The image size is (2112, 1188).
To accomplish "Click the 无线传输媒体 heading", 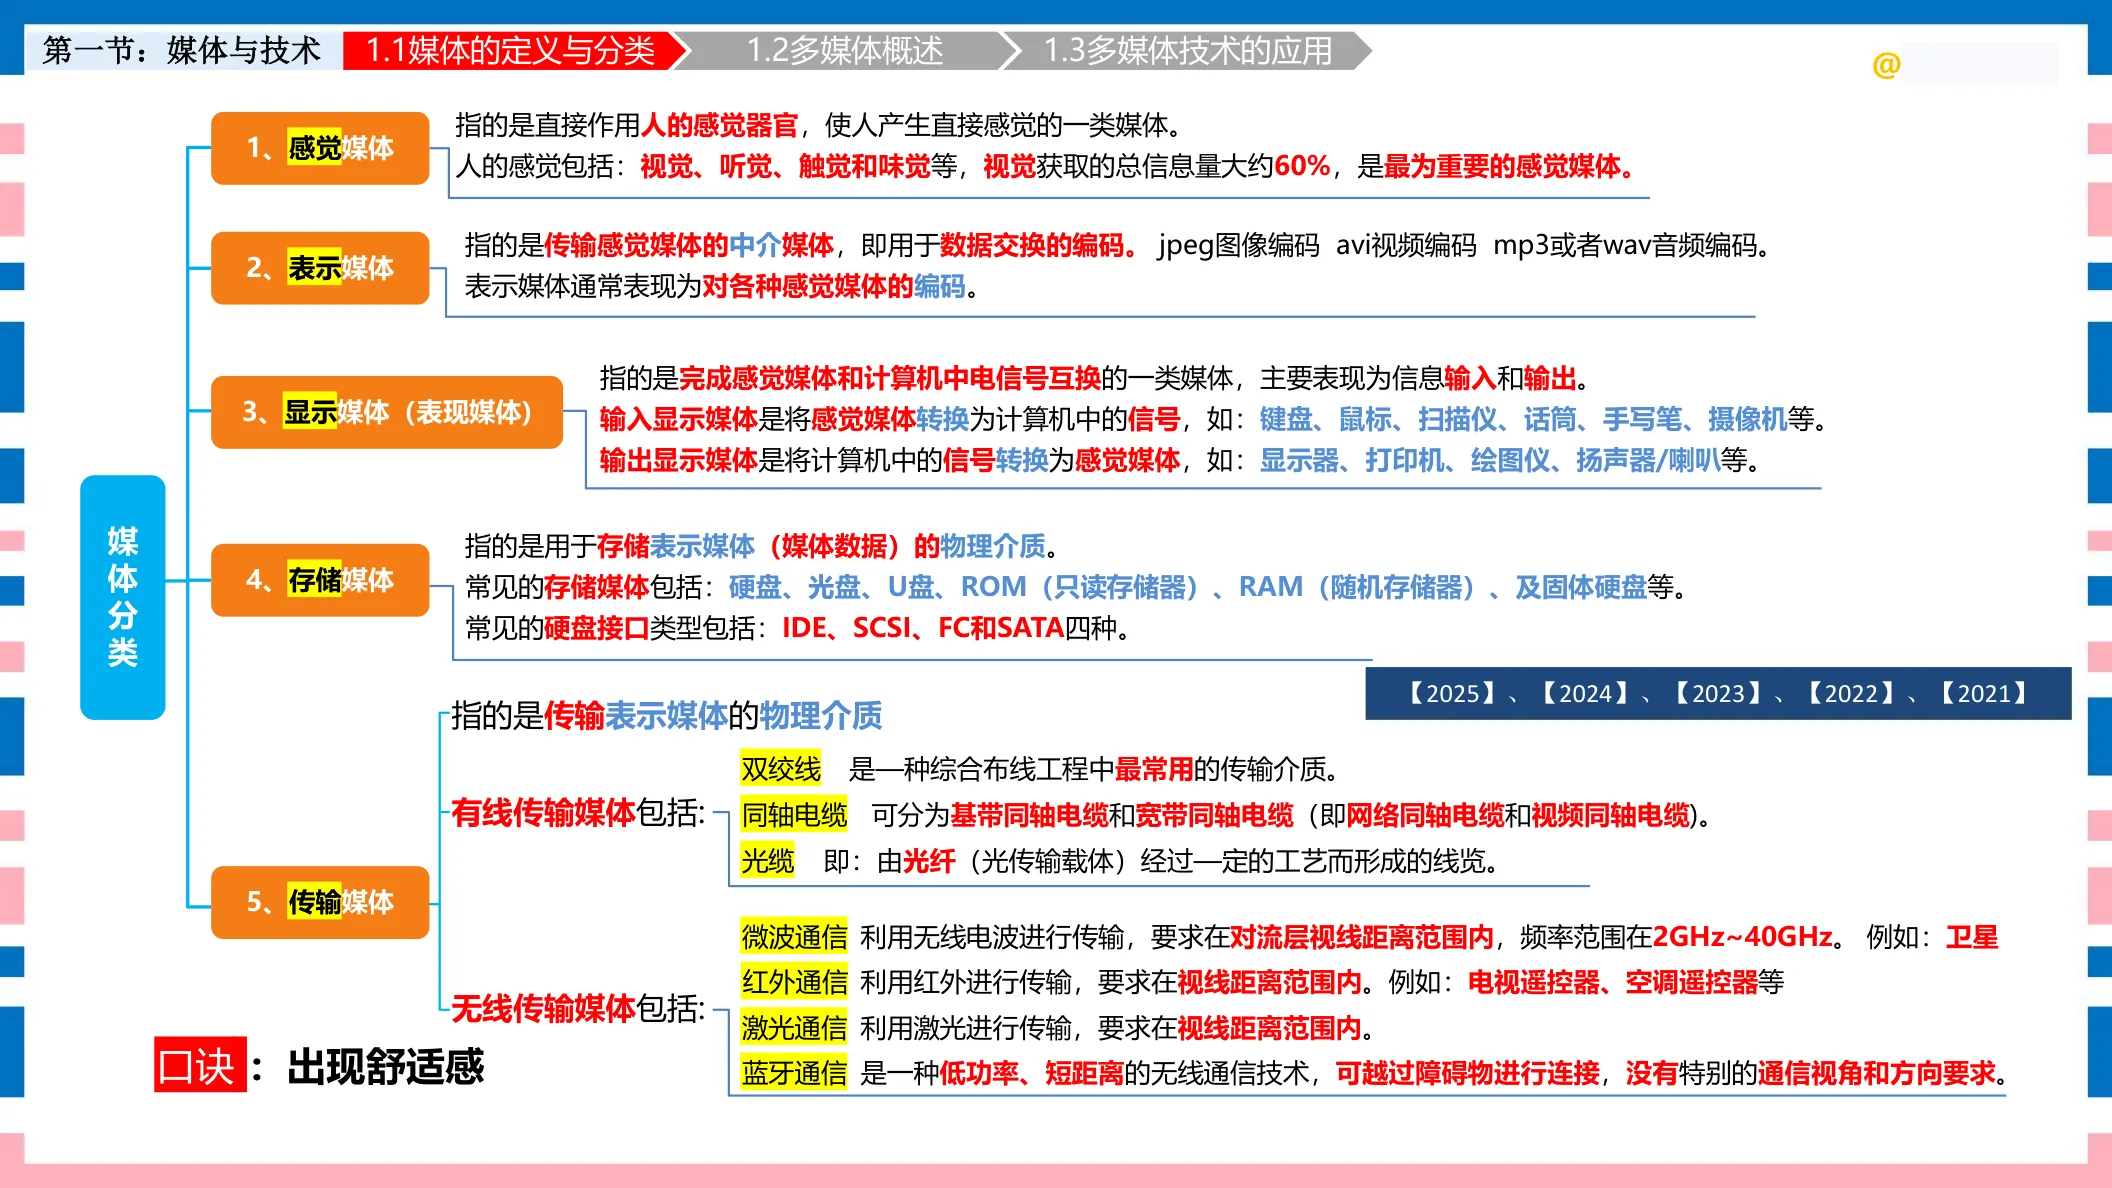I will 543,1009.
